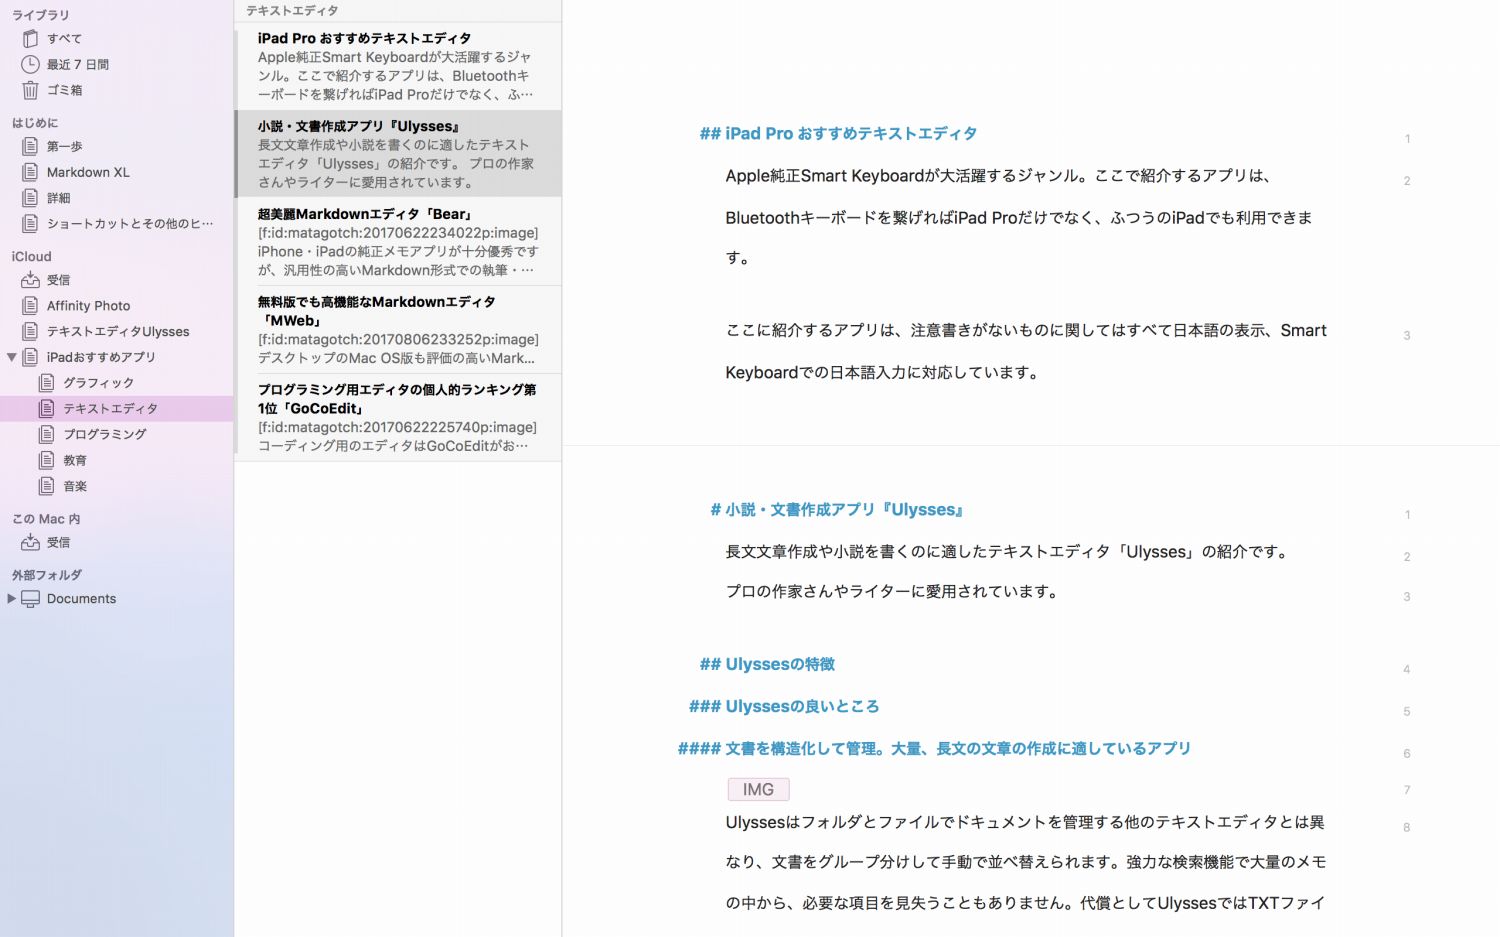Expand the Documents folder disclosure triangle
Image resolution: width=1500 pixels, height=937 pixels.
(11, 599)
